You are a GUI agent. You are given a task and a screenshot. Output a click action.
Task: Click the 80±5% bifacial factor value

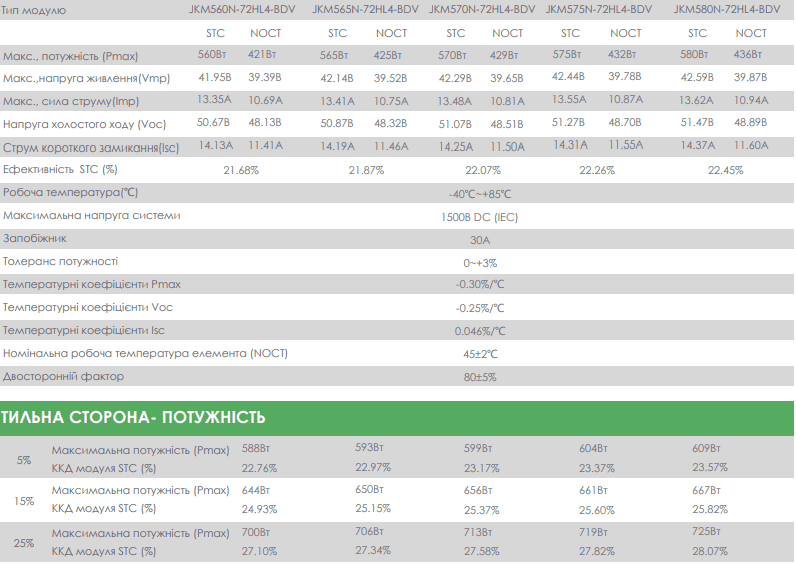pos(479,377)
